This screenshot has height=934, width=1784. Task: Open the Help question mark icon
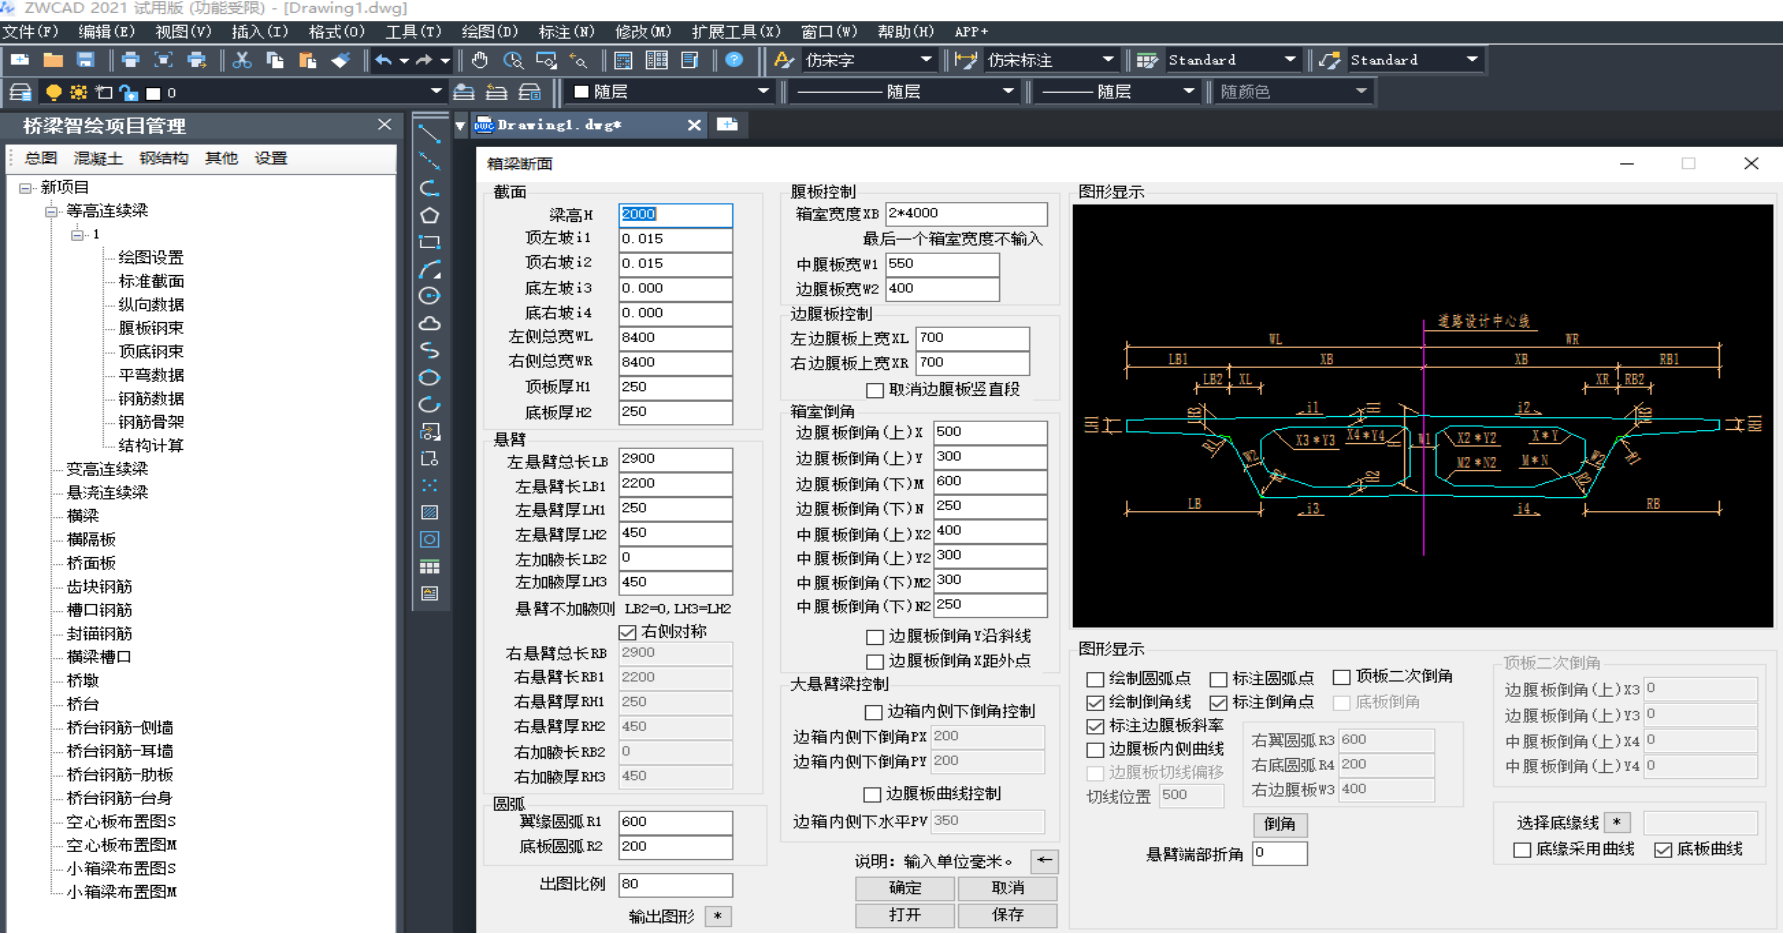coord(734,60)
